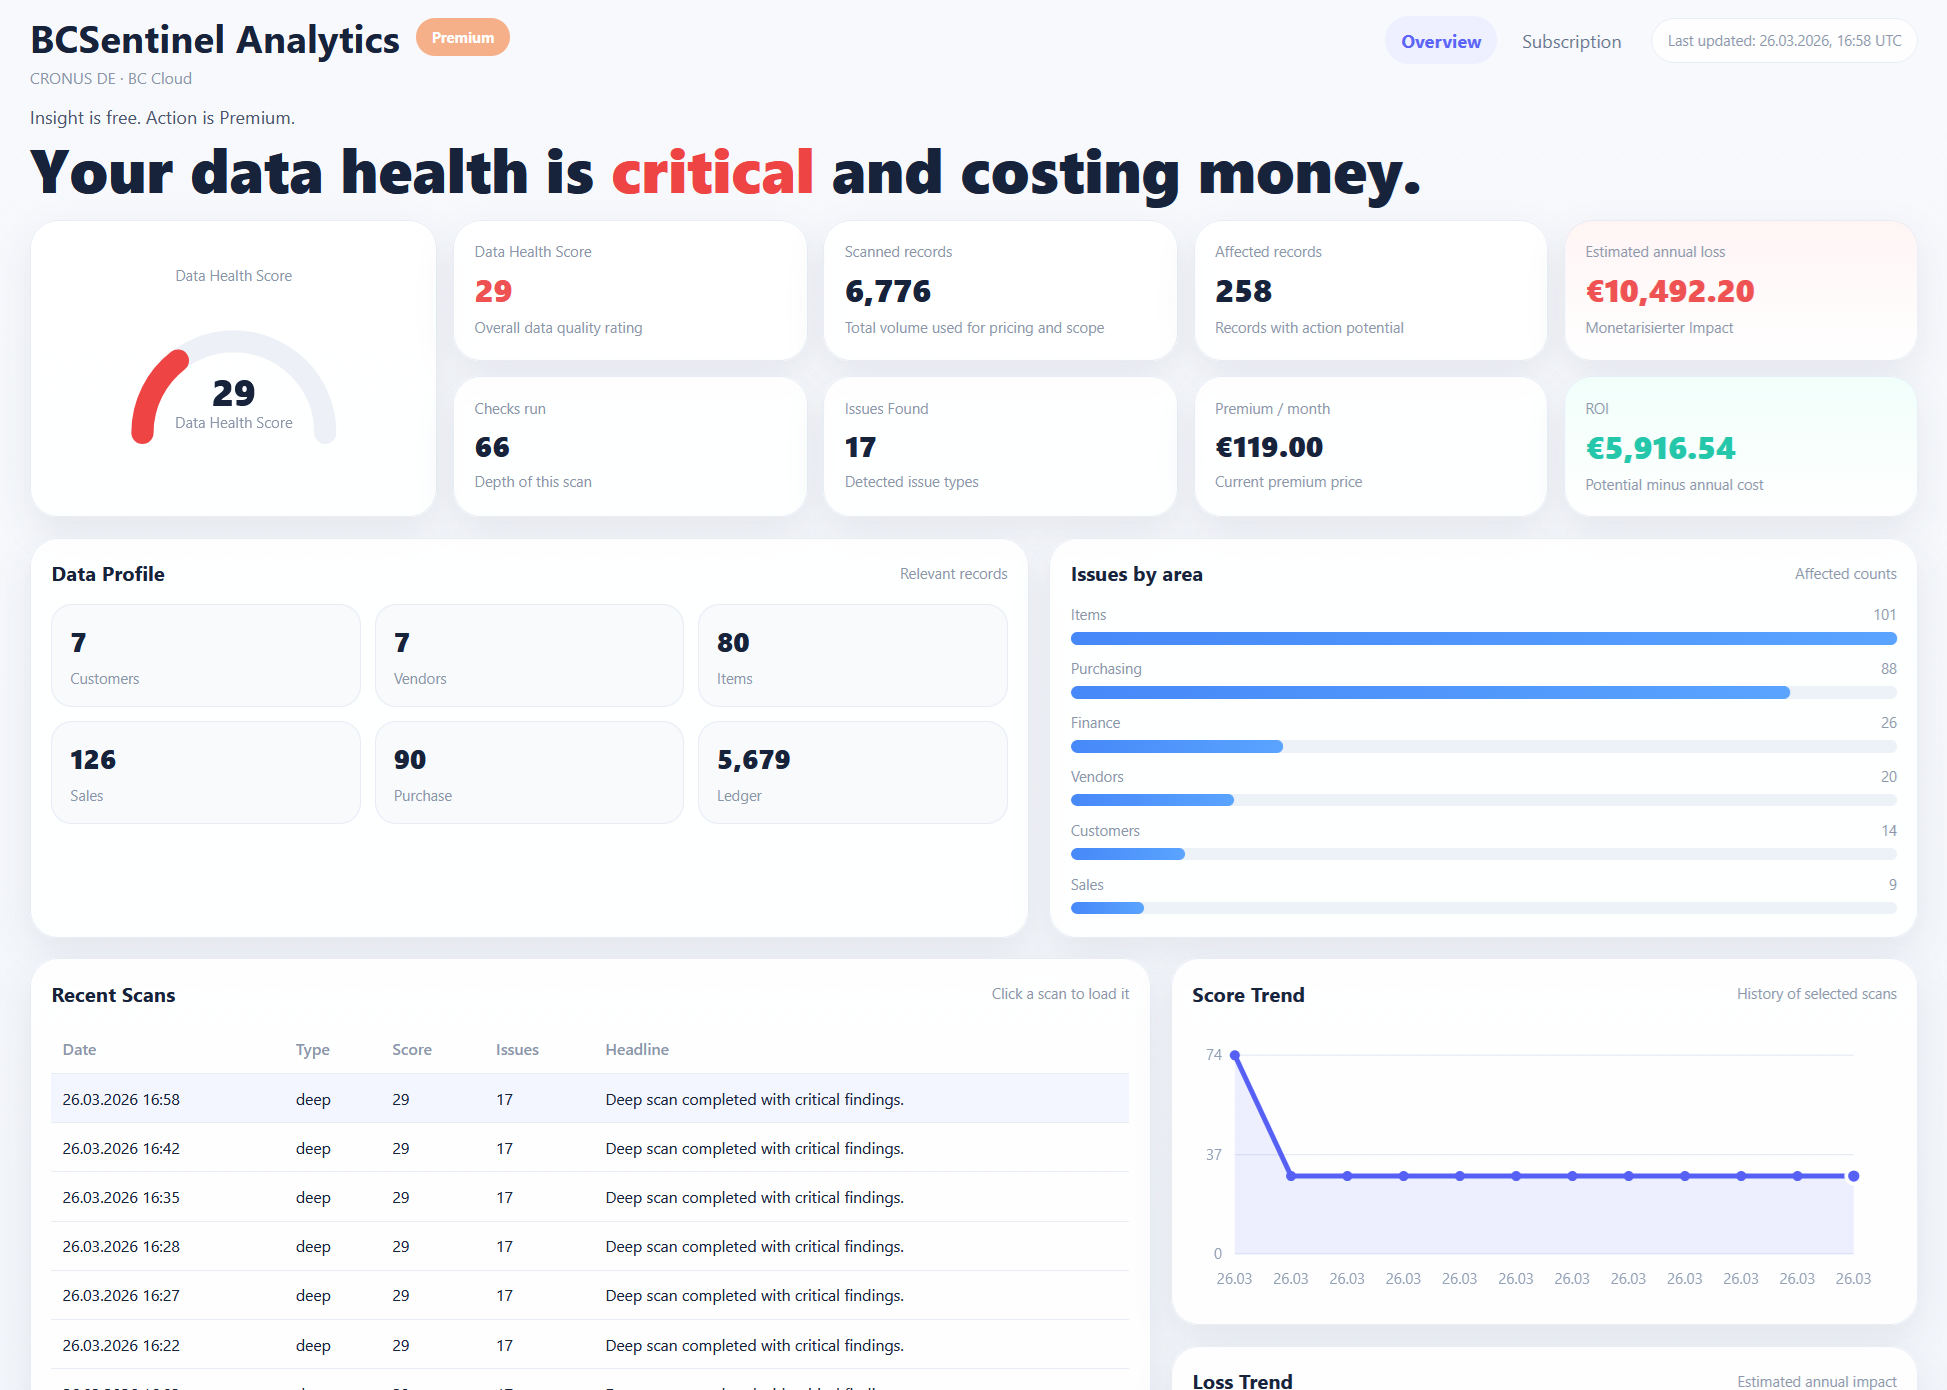Viewport: 1947px width, 1390px height.
Task: Click the Affected records card
Action: (x=1369, y=290)
